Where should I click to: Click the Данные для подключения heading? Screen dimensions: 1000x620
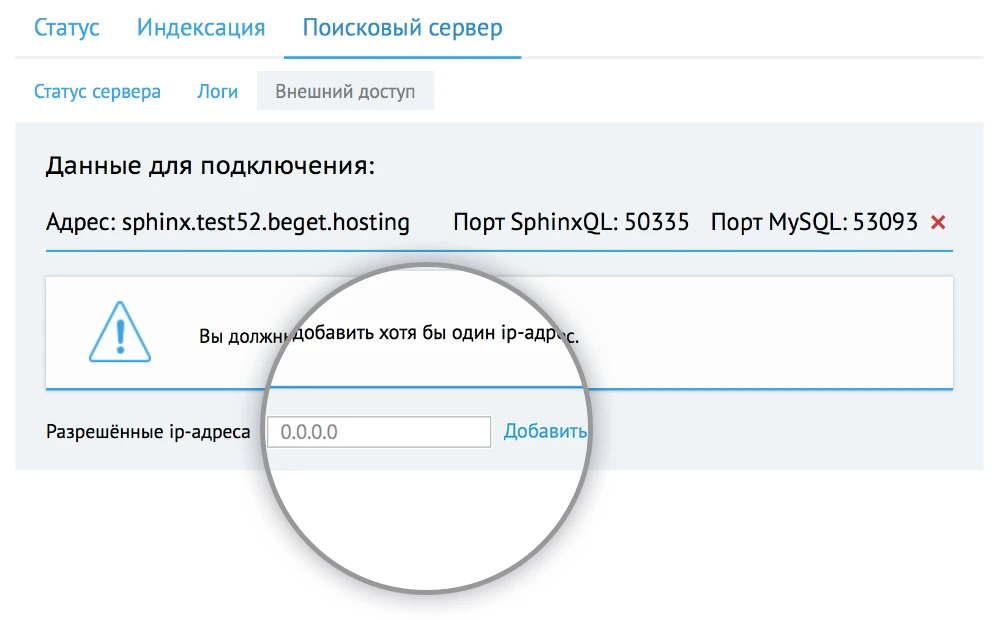[x=210, y=165]
